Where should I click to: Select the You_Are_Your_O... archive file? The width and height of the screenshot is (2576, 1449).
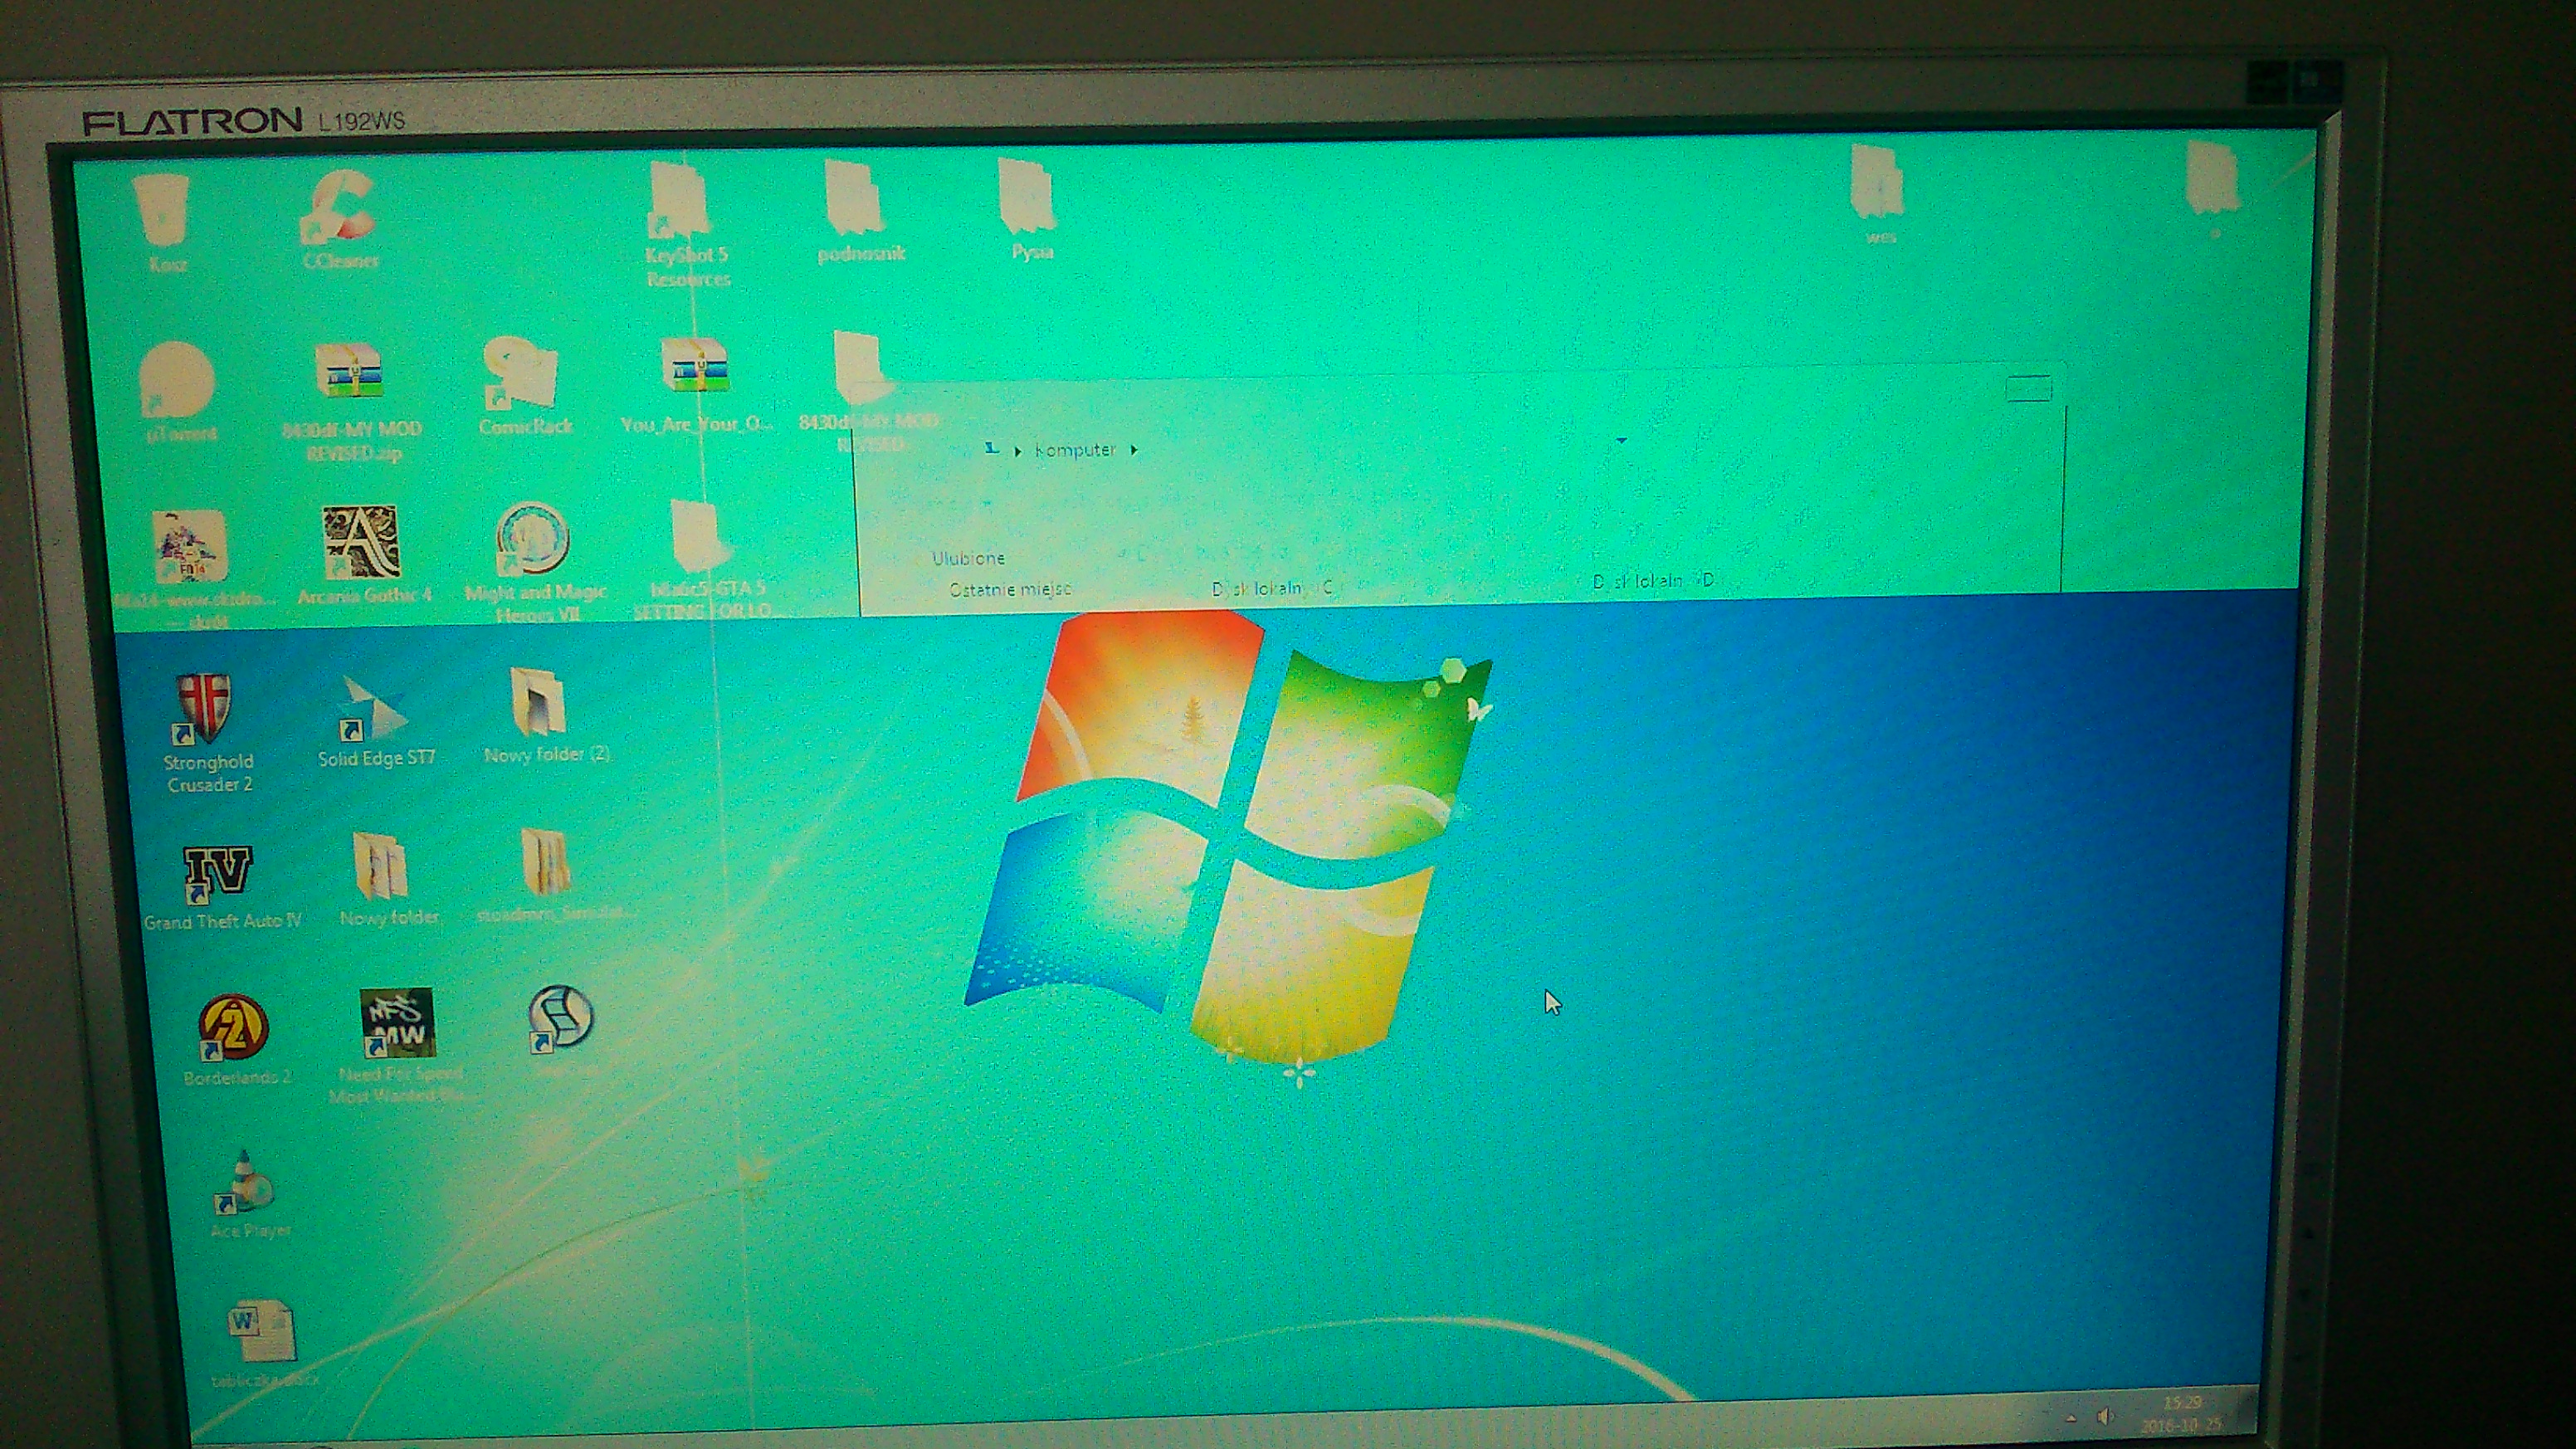point(695,367)
